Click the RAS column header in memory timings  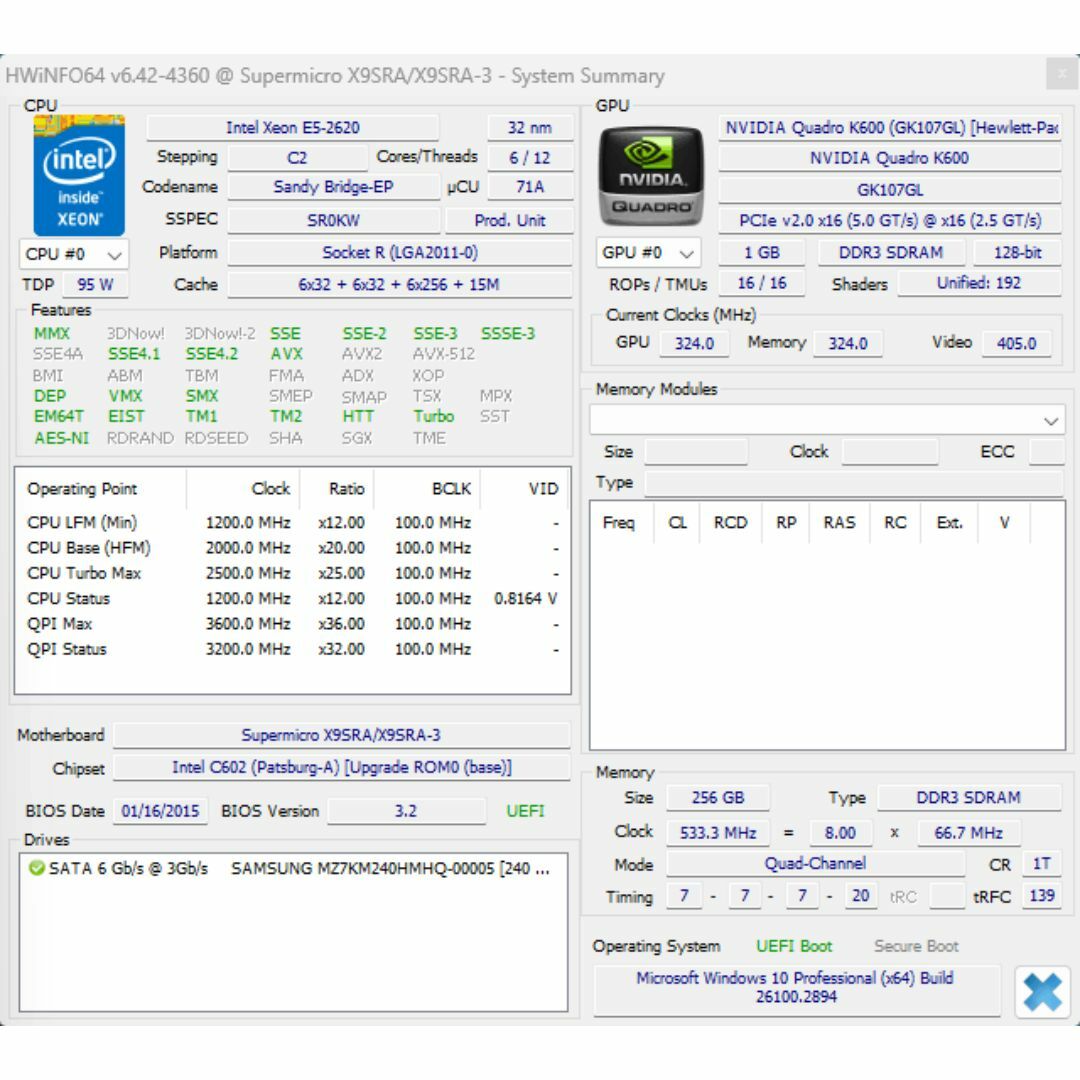coord(840,523)
